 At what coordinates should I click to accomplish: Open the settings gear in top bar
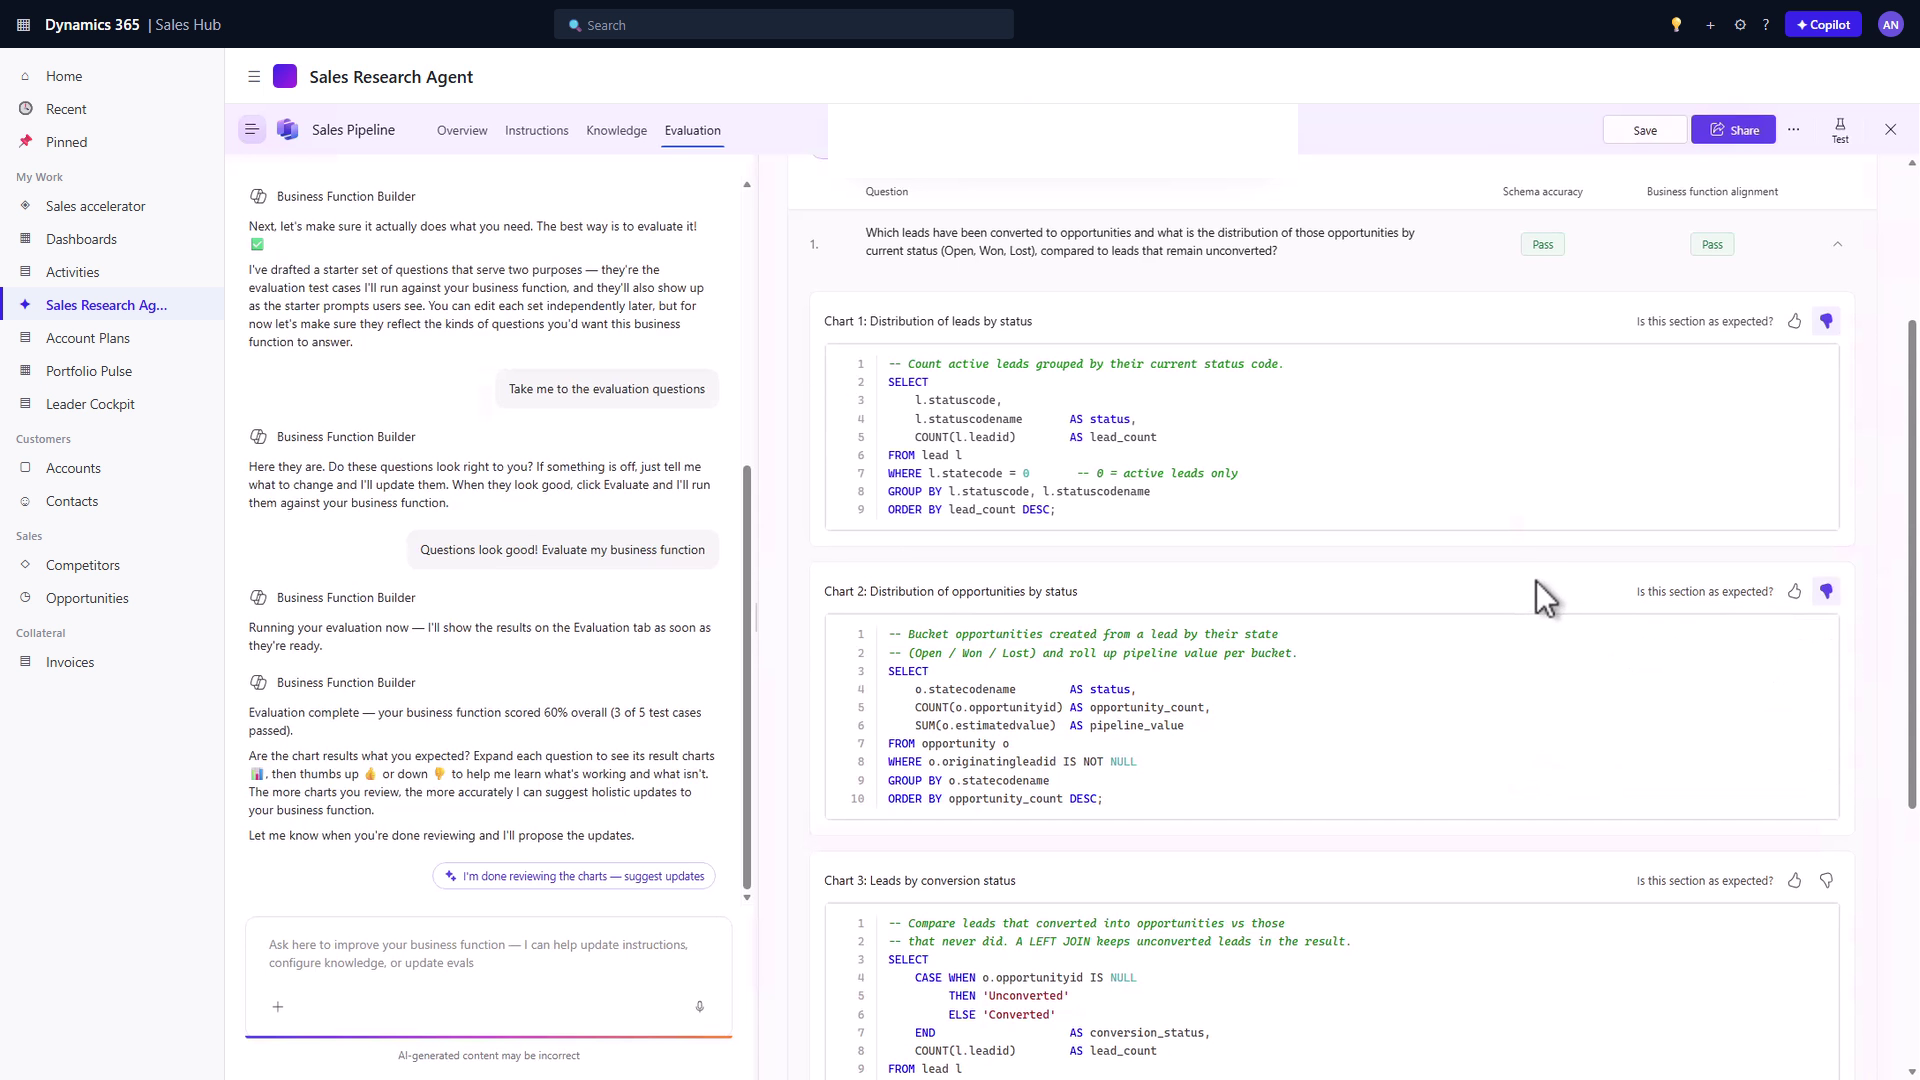[x=1740, y=25]
